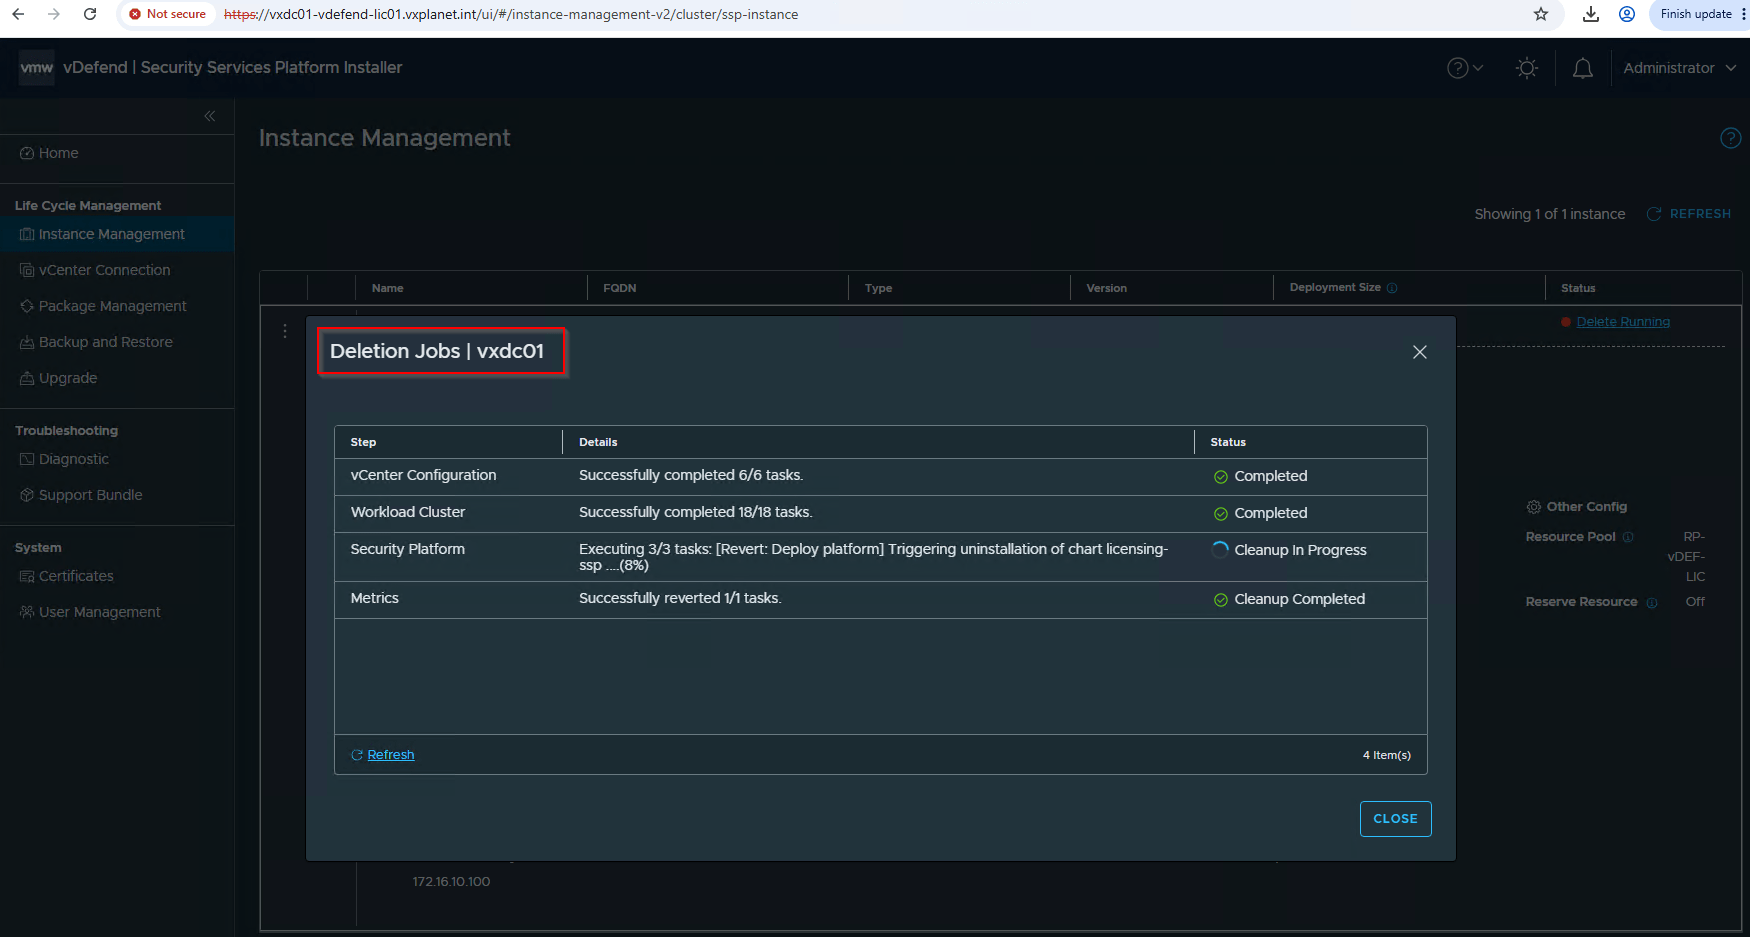Click the Not secure site indicator

click(x=168, y=14)
